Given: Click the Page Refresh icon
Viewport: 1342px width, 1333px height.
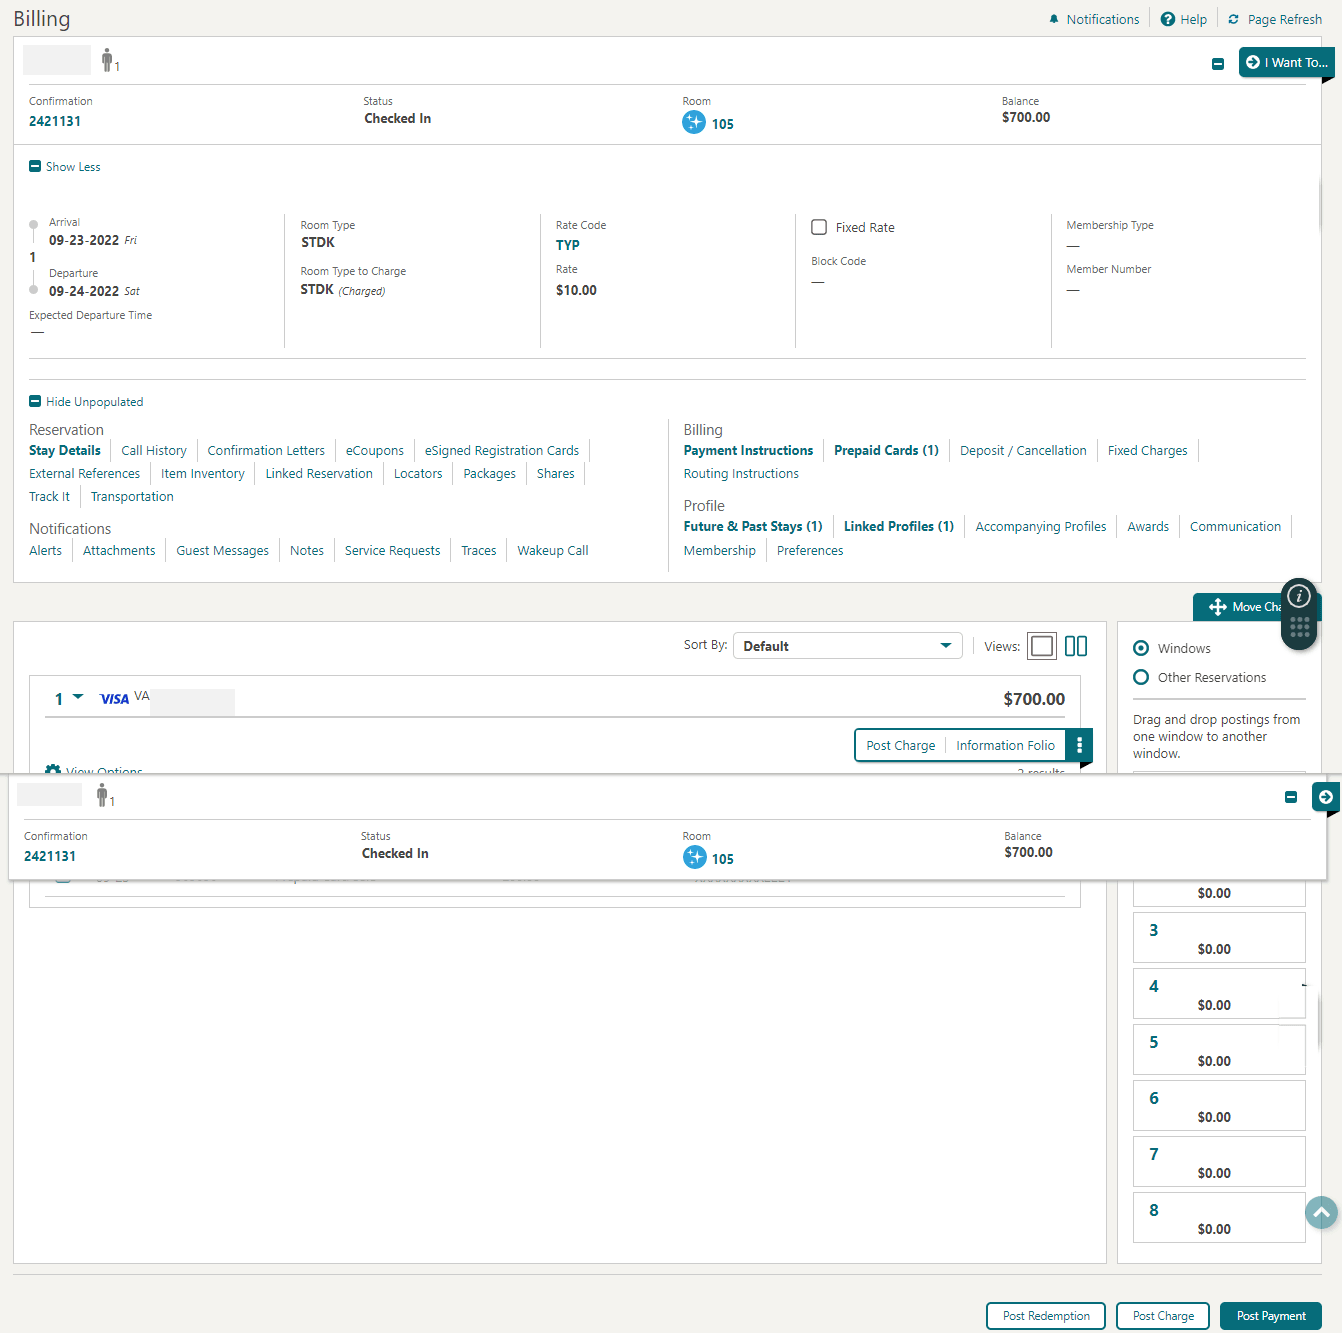Looking at the screenshot, I should [x=1233, y=19].
